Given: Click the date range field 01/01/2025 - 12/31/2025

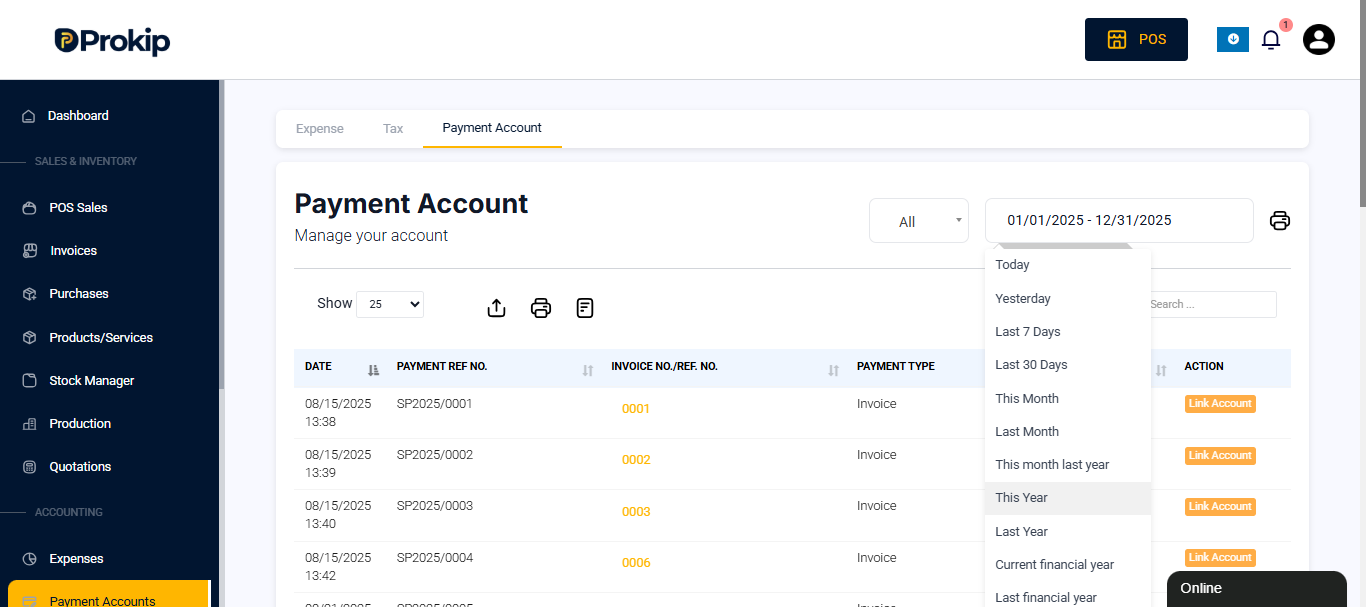Looking at the screenshot, I should pyautogui.click(x=1119, y=221).
